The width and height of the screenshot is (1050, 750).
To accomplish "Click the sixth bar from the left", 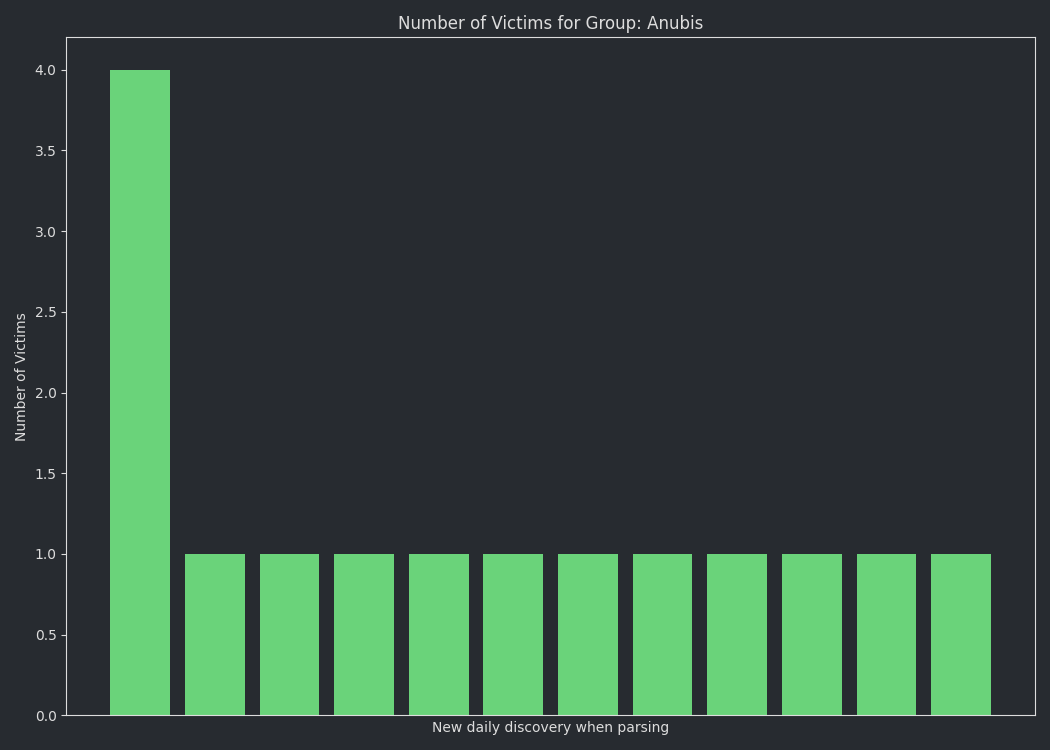I will [513, 635].
